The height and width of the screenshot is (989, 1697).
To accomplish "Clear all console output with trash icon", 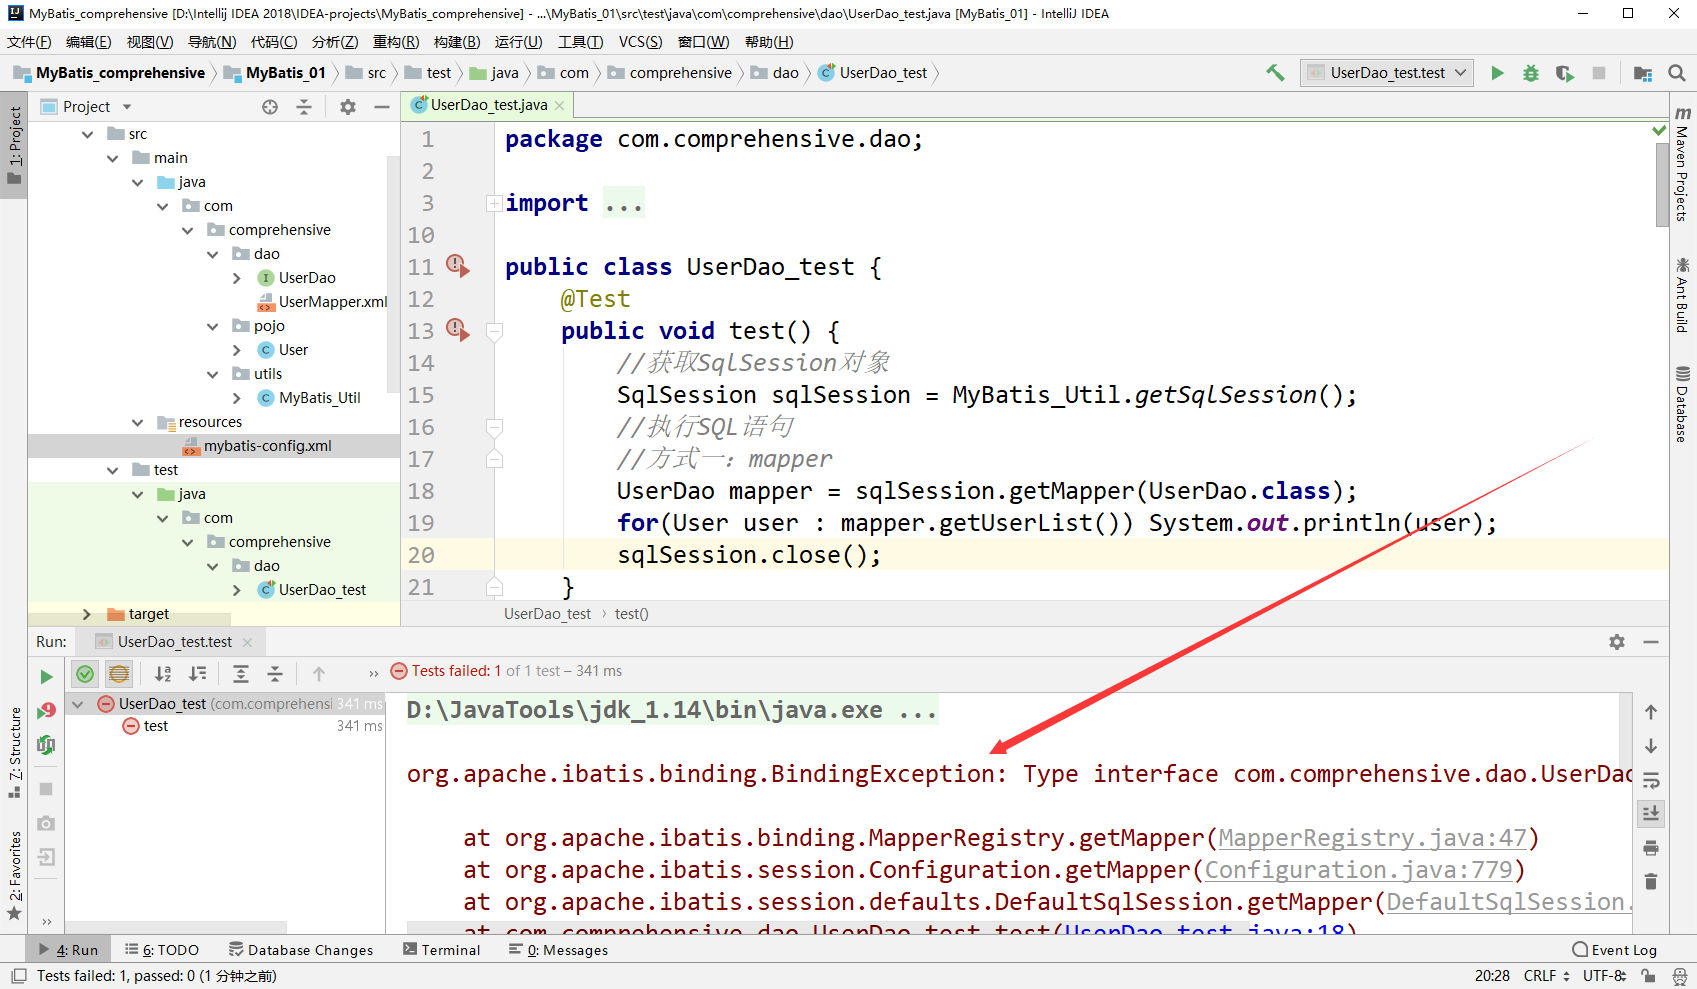I will (1651, 881).
